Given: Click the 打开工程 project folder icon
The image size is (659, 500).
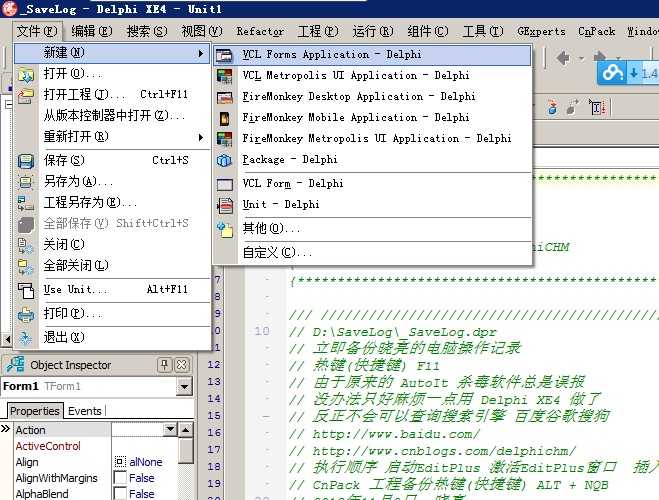Looking at the screenshot, I should (x=26, y=95).
